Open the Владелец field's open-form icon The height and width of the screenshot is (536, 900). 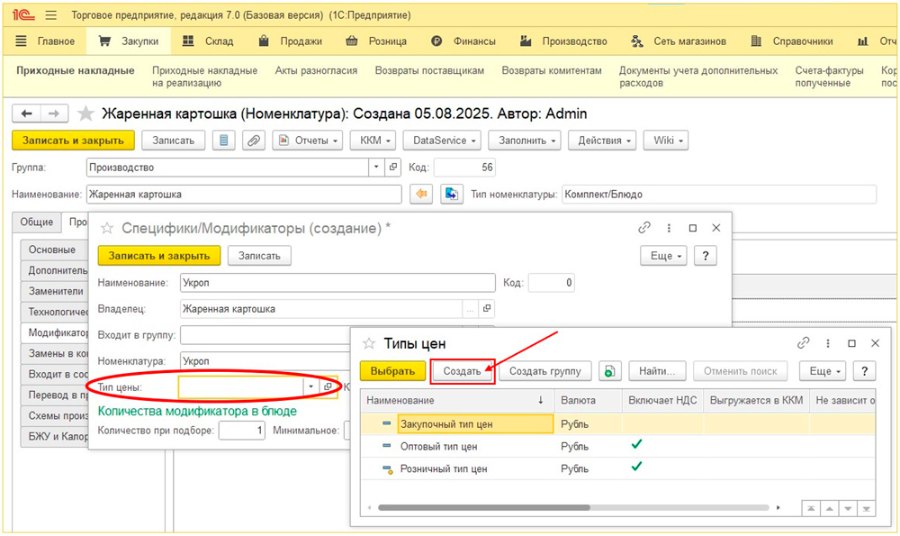point(487,308)
